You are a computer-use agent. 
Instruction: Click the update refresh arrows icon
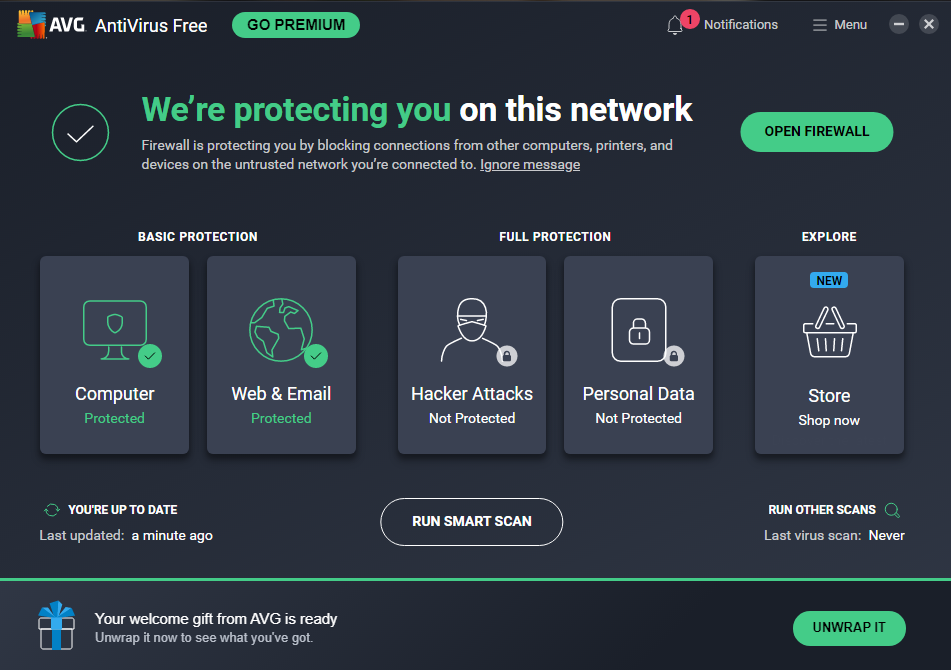point(52,510)
